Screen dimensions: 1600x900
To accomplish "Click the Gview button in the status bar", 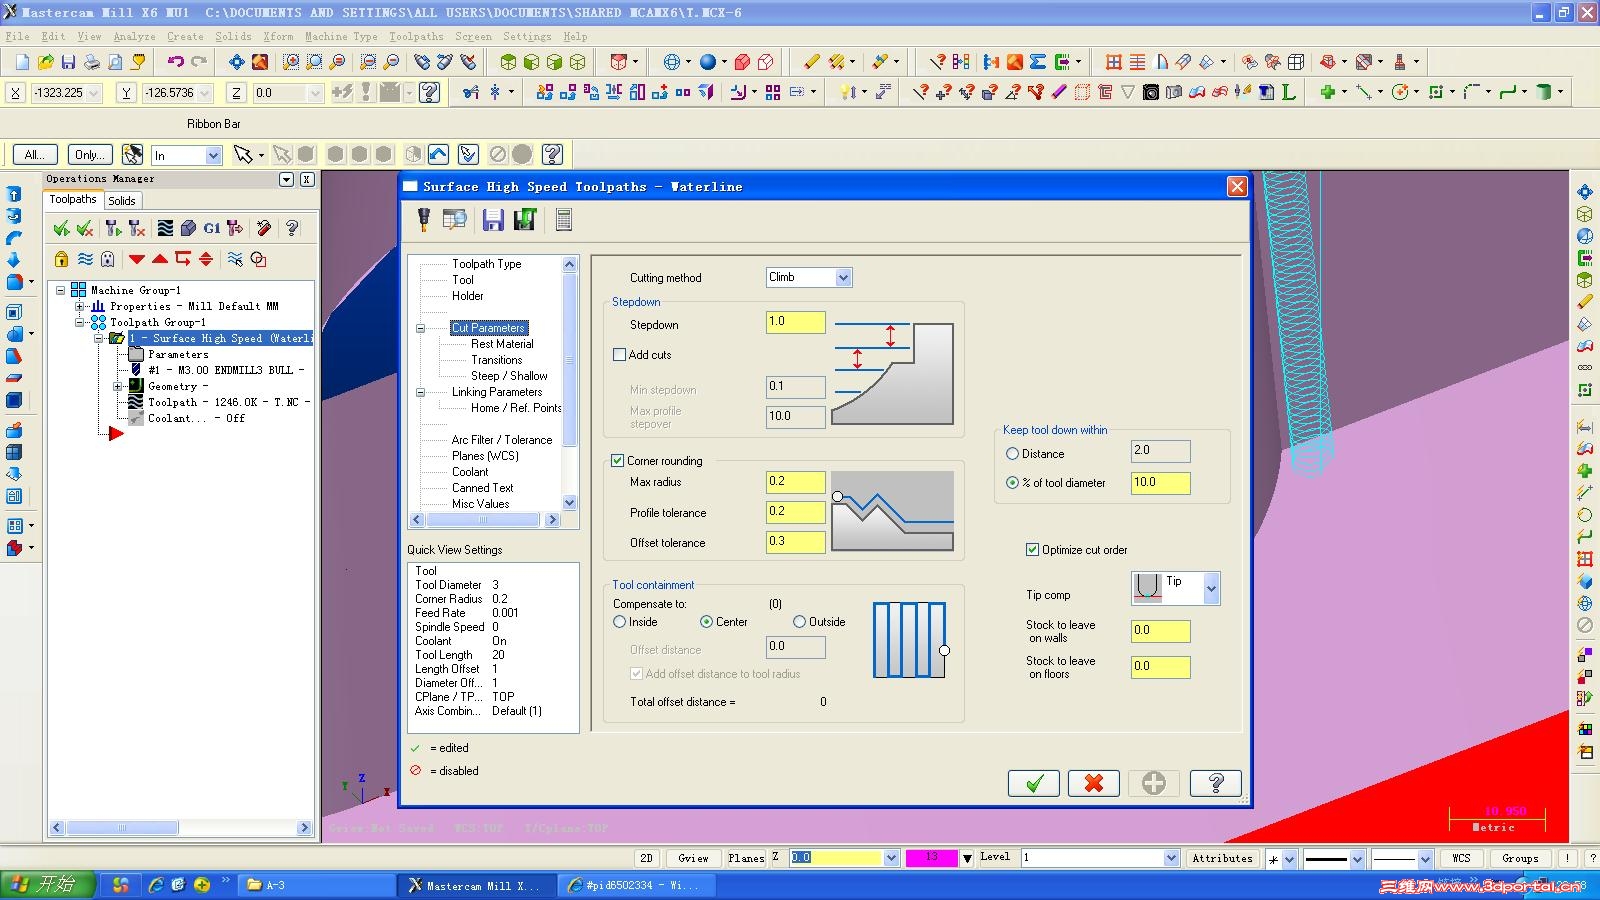I will (693, 858).
